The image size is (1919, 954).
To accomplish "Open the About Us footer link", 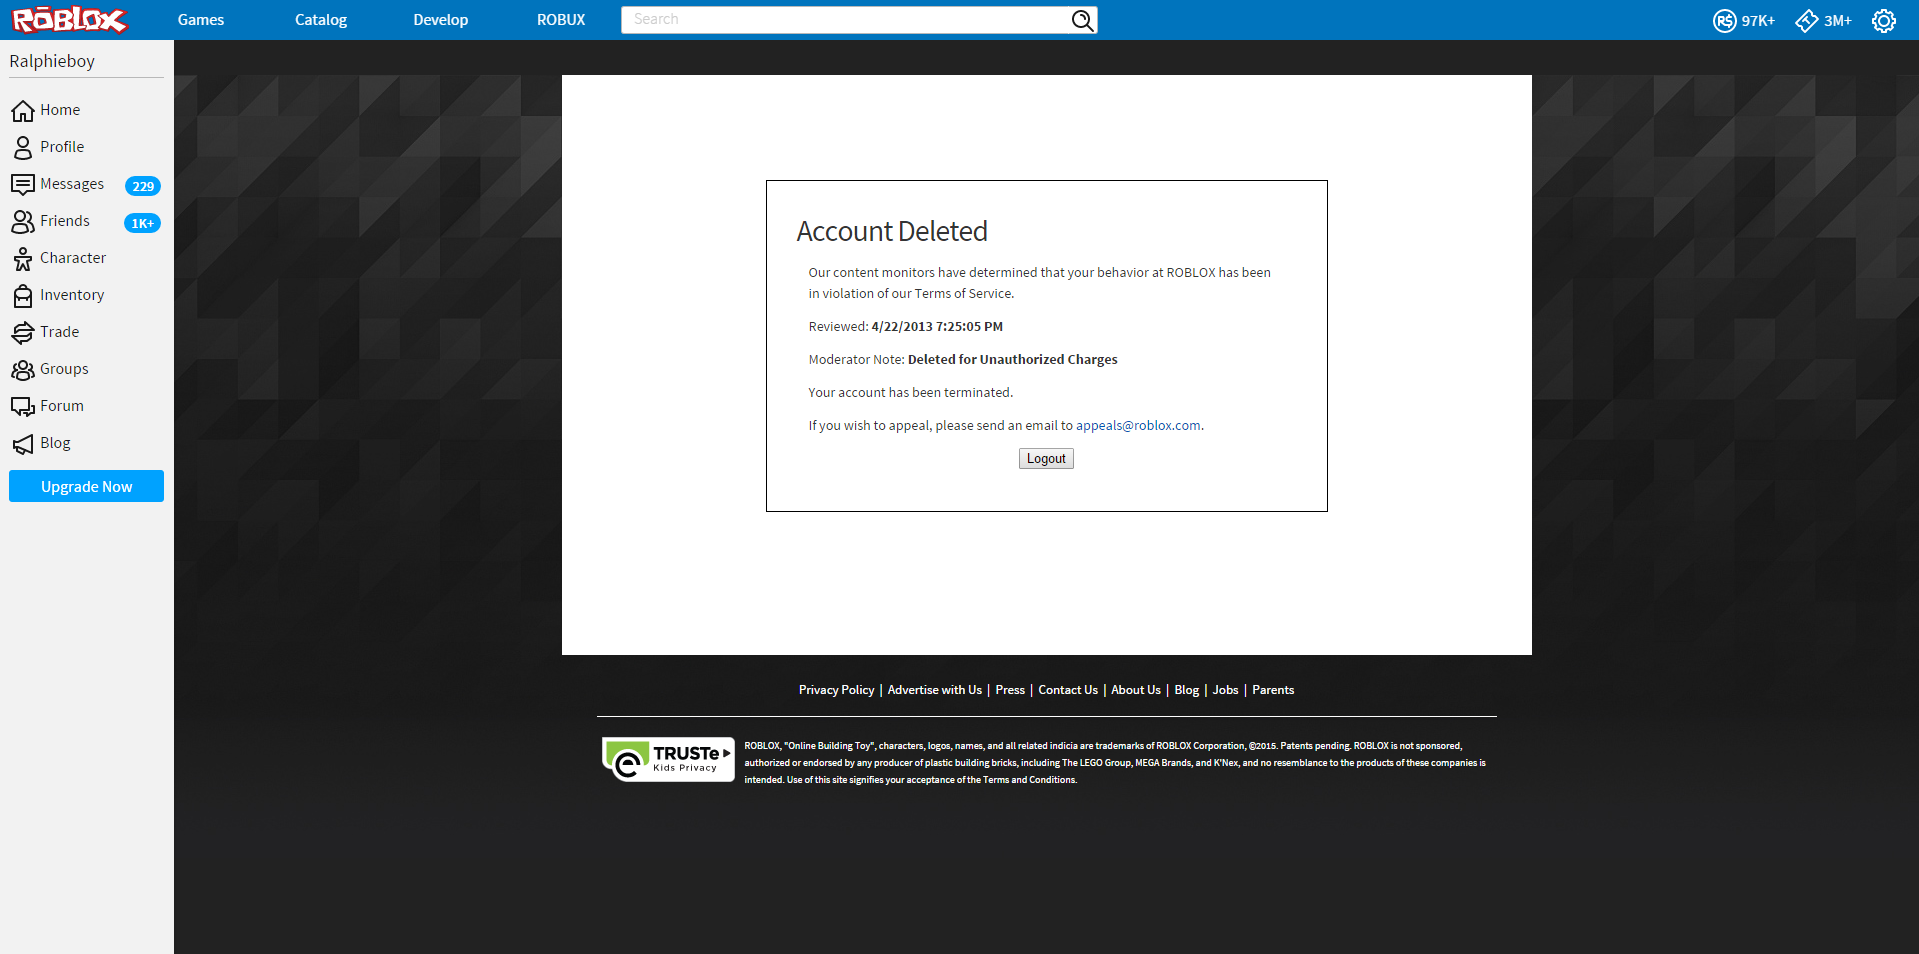I will pos(1136,690).
